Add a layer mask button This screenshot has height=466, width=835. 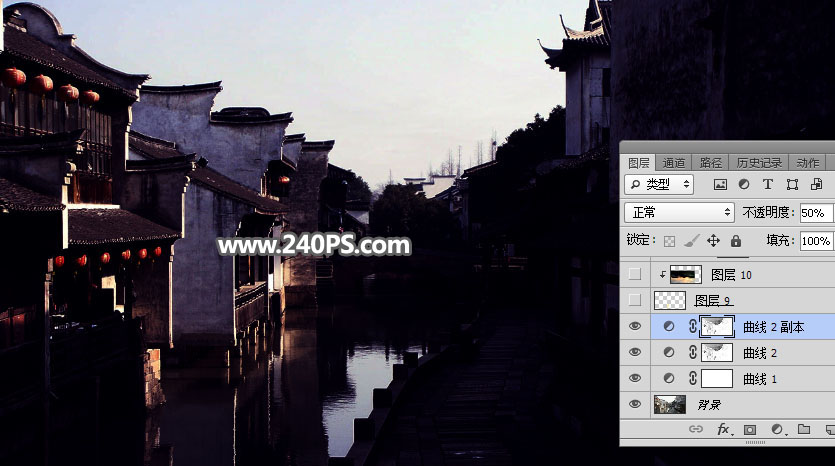click(x=750, y=429)
